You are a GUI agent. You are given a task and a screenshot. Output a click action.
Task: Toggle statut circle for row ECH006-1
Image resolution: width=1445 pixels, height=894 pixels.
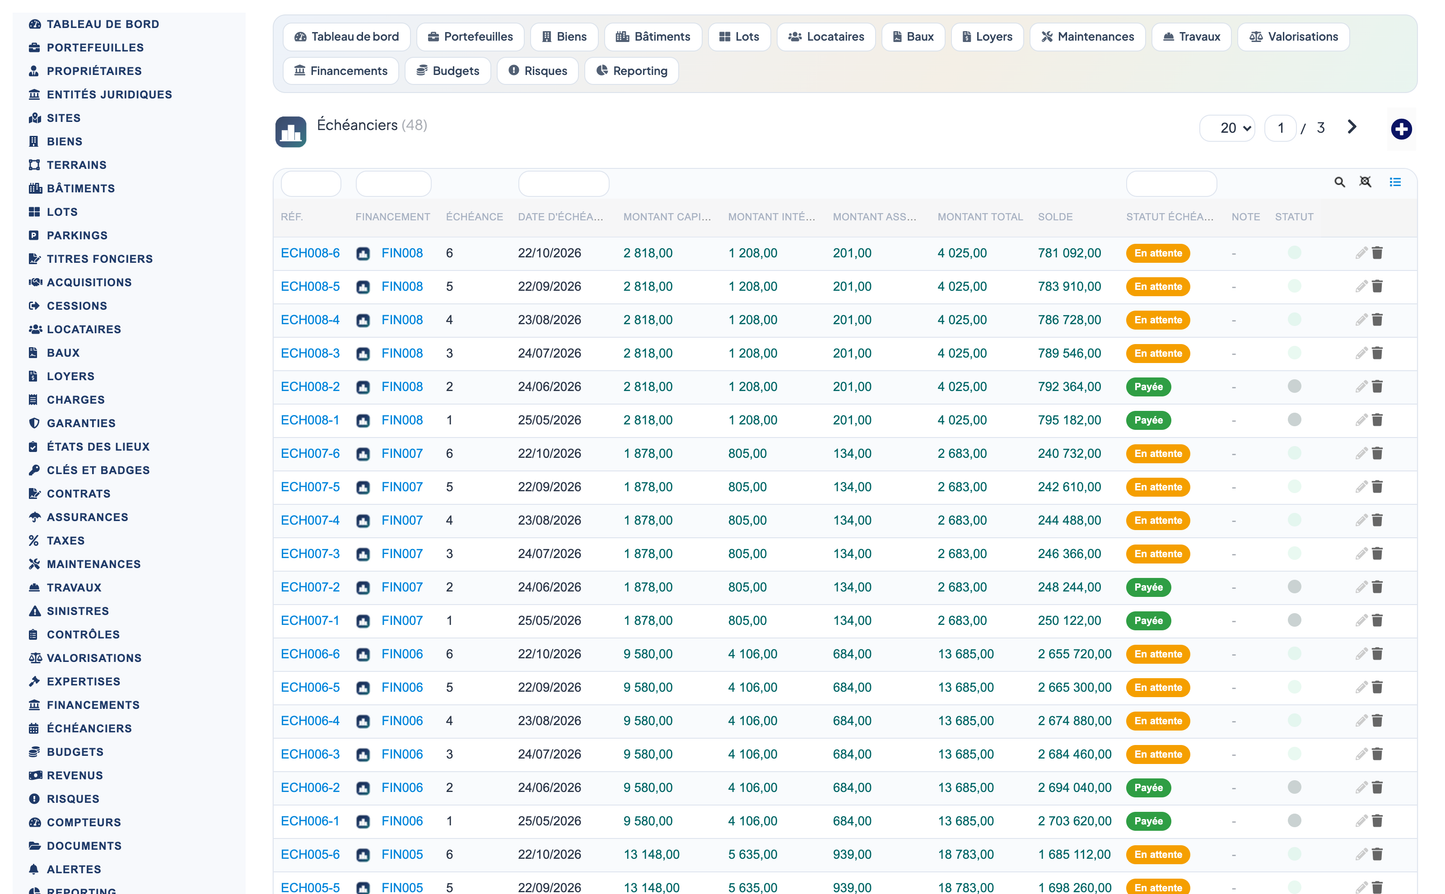click(1294, 821)
